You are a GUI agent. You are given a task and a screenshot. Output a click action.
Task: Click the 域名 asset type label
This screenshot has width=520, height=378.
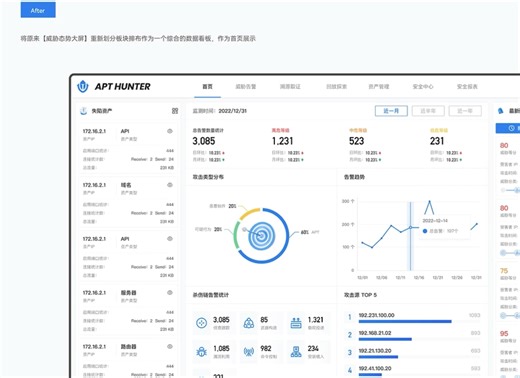coord(126,185)
